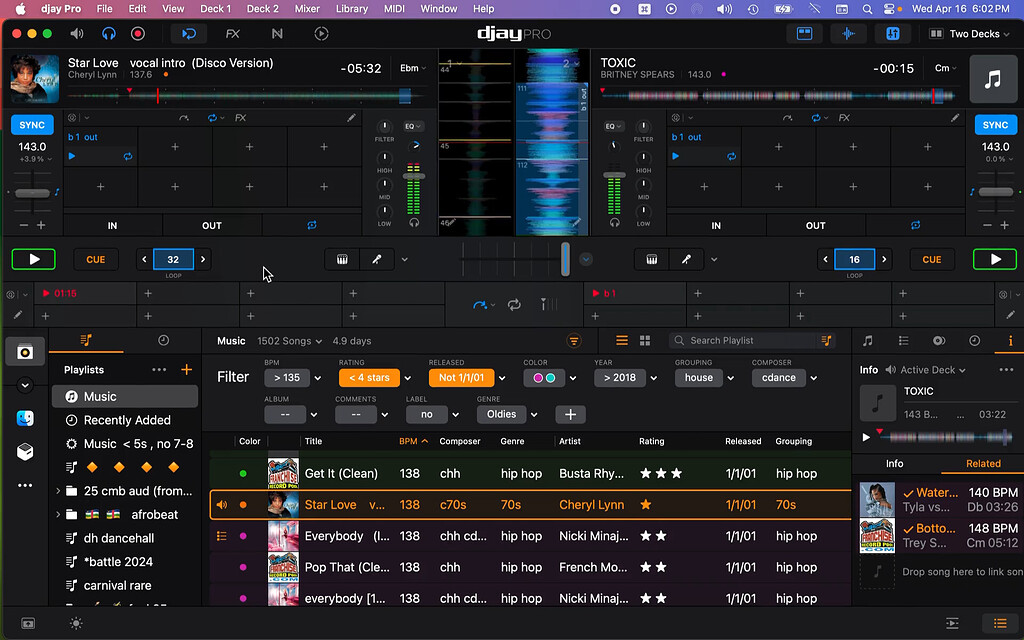Mute the speaker icon on the Star Love row

[x=222, y=505]
